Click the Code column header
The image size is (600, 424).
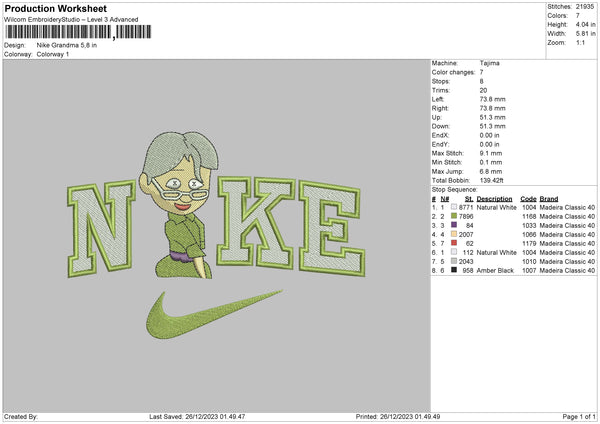click(x=528, y=198)
